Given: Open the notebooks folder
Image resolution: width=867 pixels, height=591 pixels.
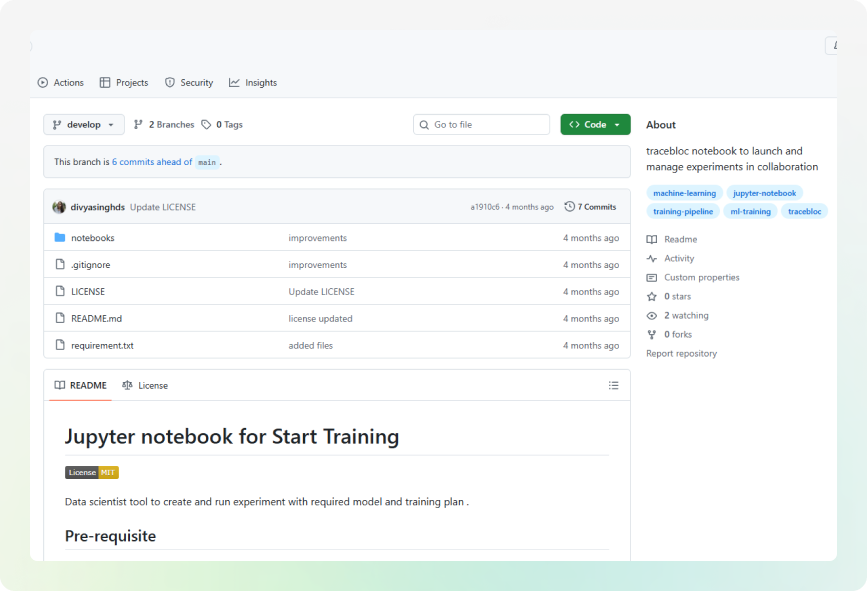Looking at the screenshot, I should coord(92,238).
